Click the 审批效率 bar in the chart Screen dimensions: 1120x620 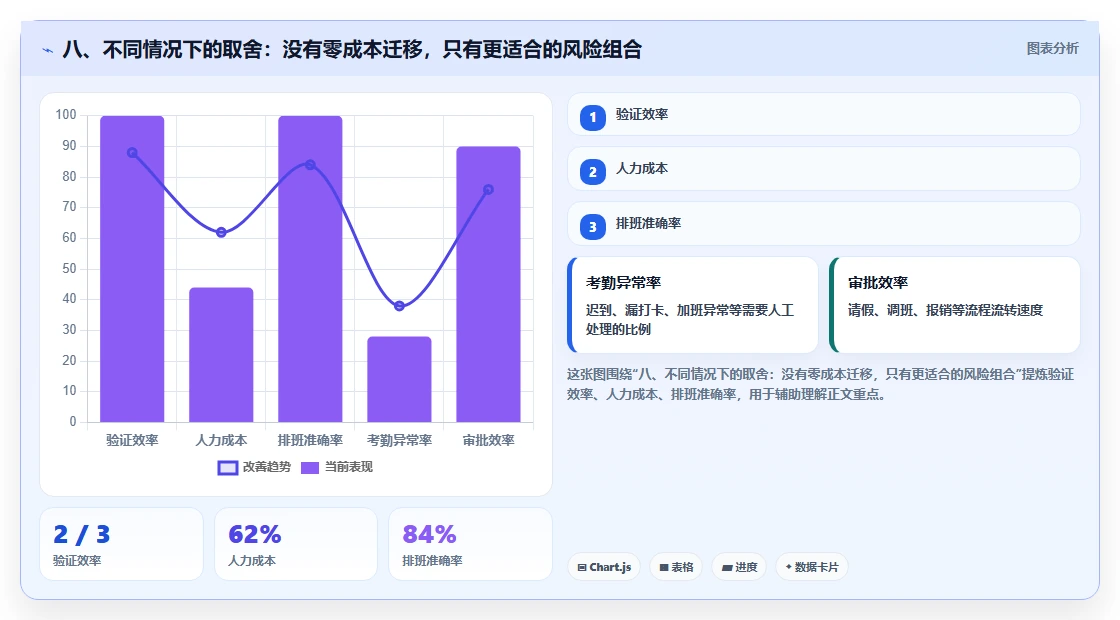click(489, 284)
